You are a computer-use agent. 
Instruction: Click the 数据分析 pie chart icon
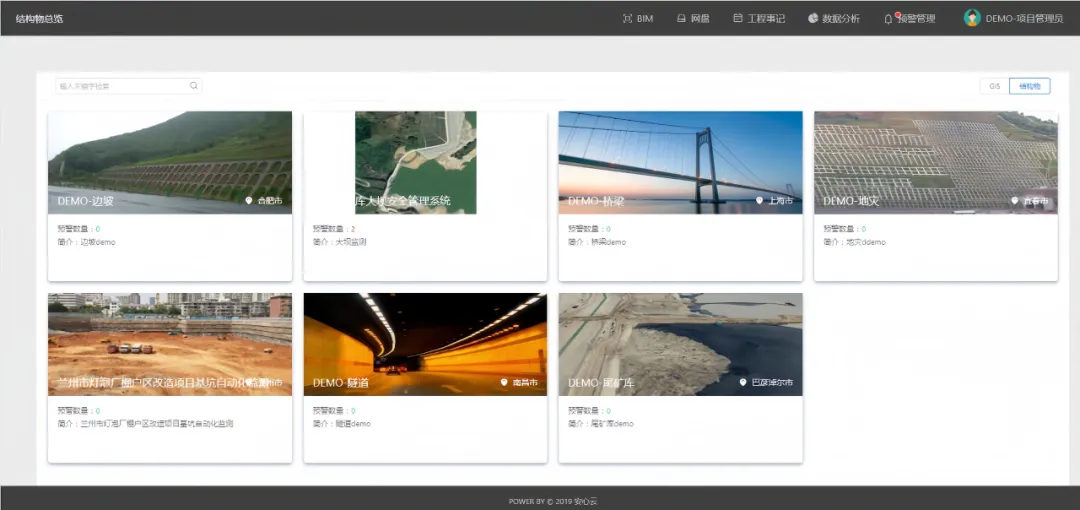[x=813, y=18]
